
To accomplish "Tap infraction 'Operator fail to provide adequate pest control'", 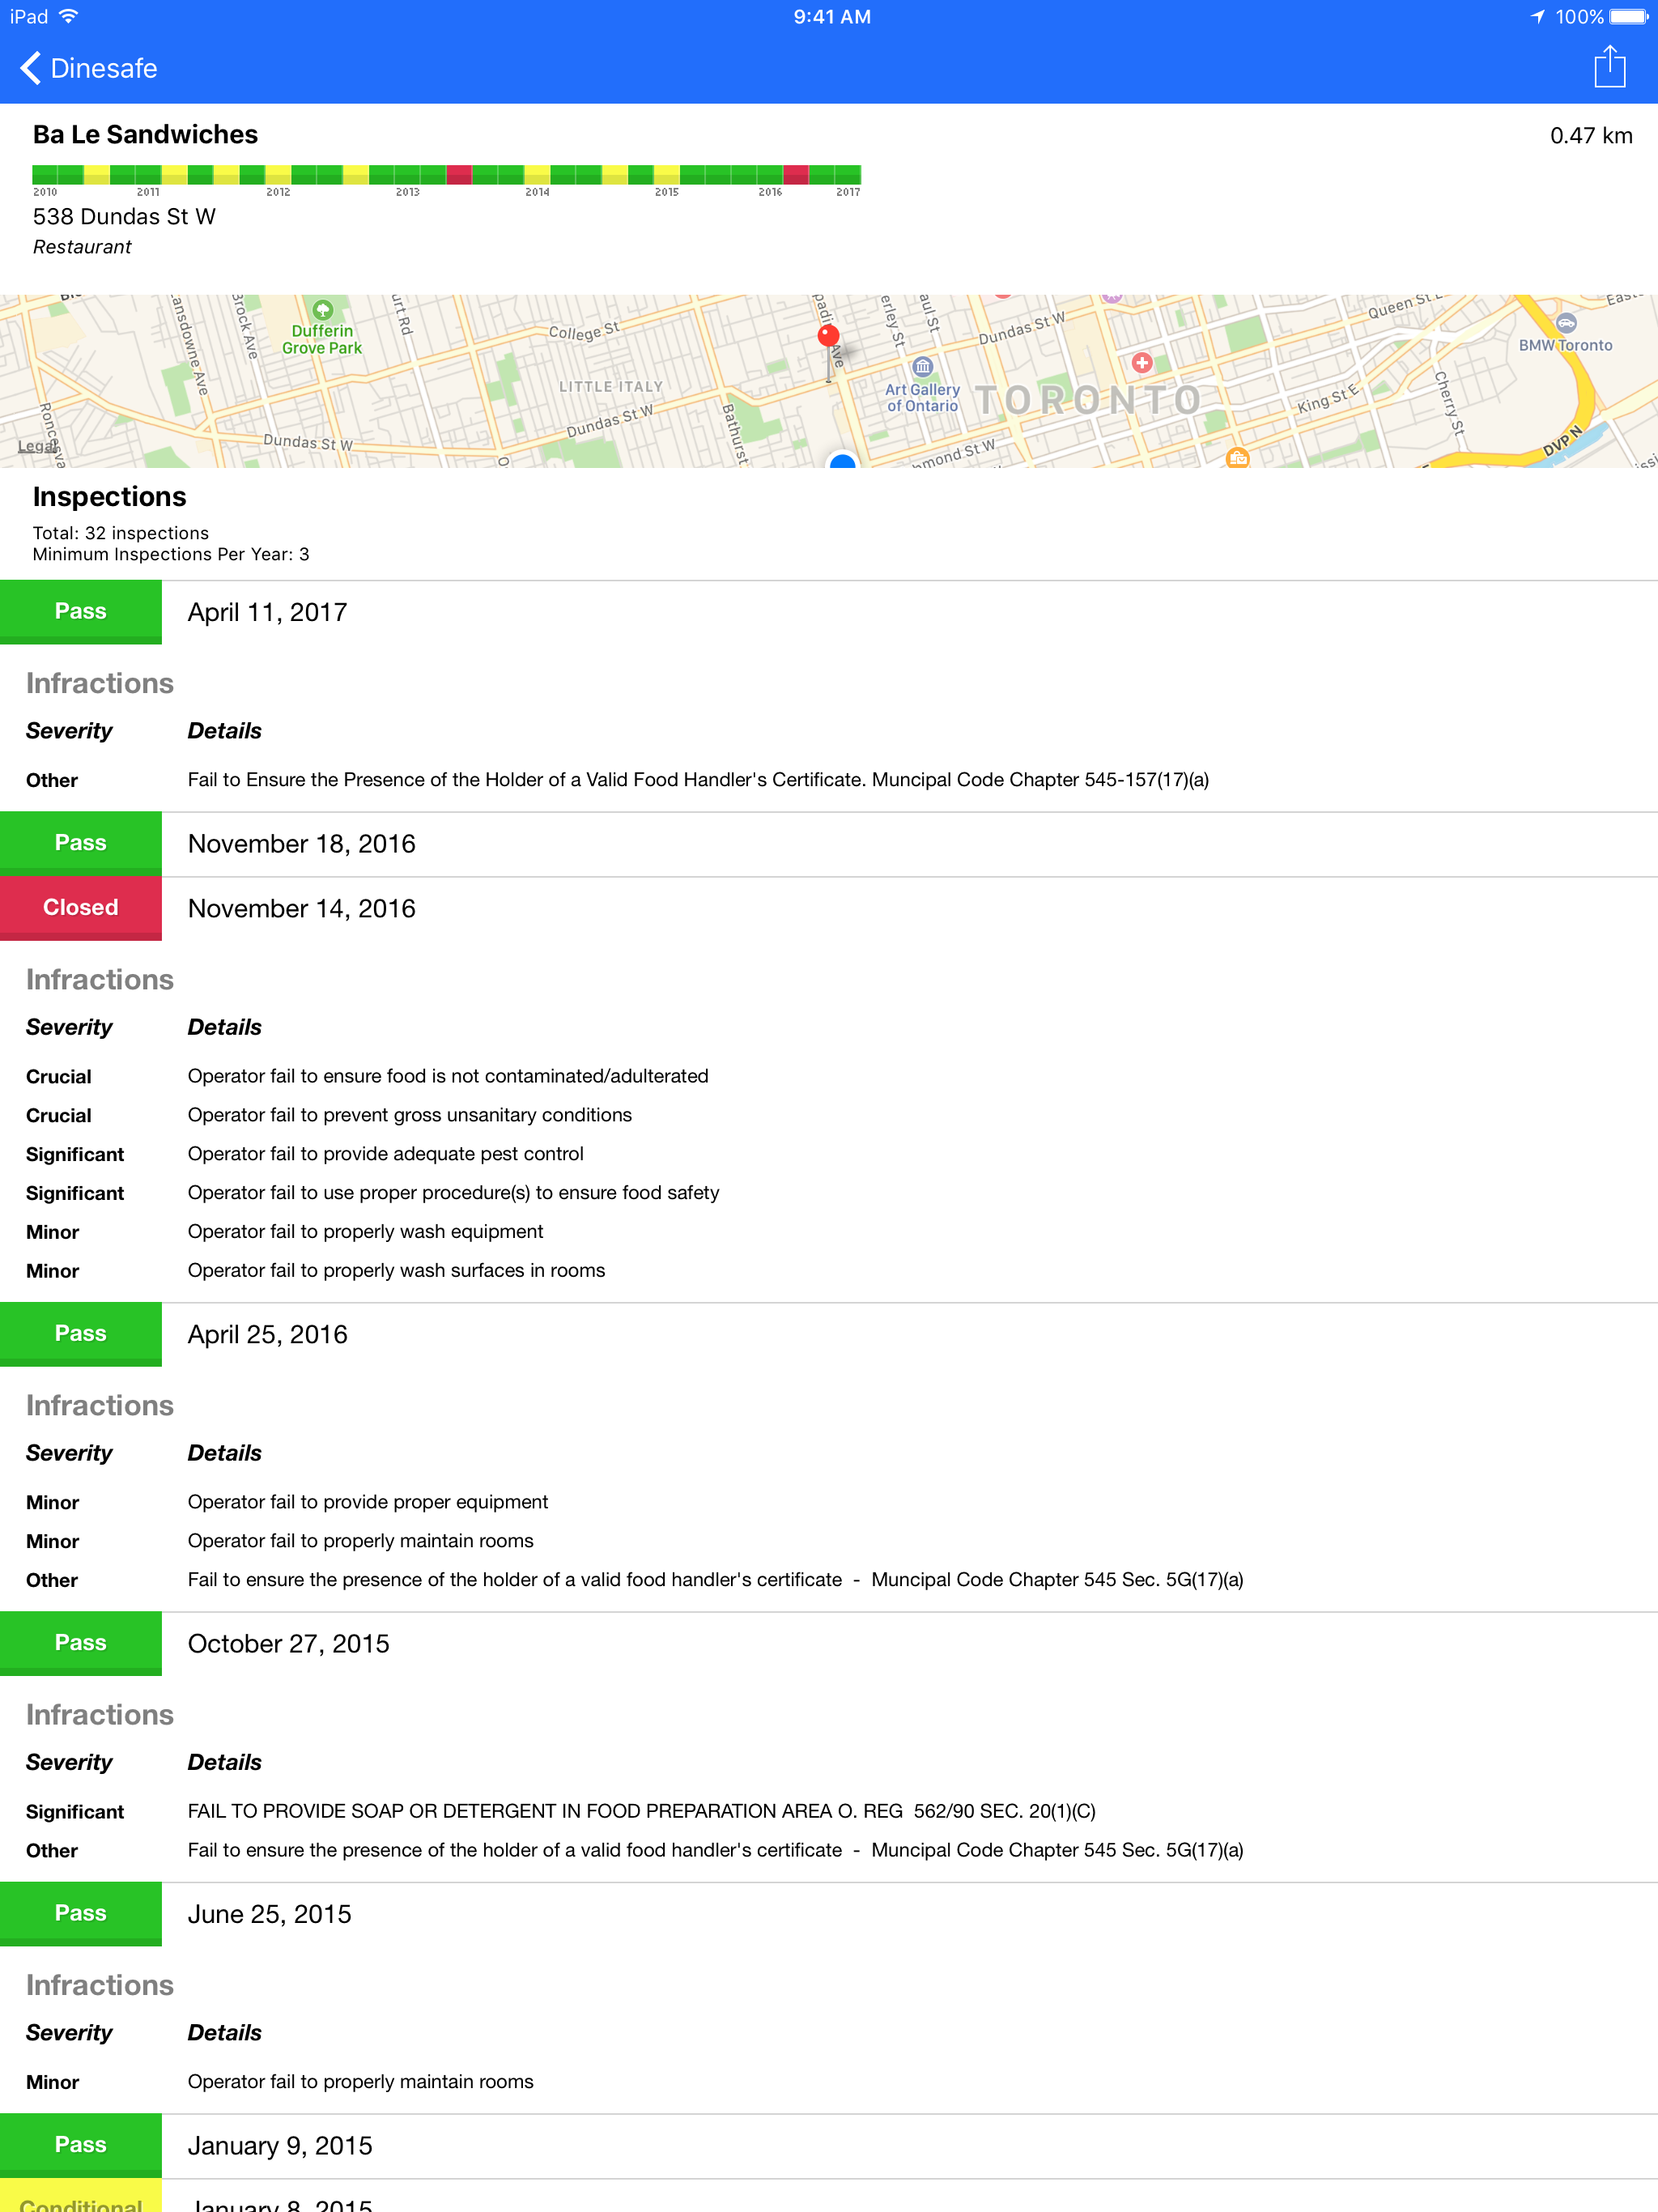I will pos(385,1154).
